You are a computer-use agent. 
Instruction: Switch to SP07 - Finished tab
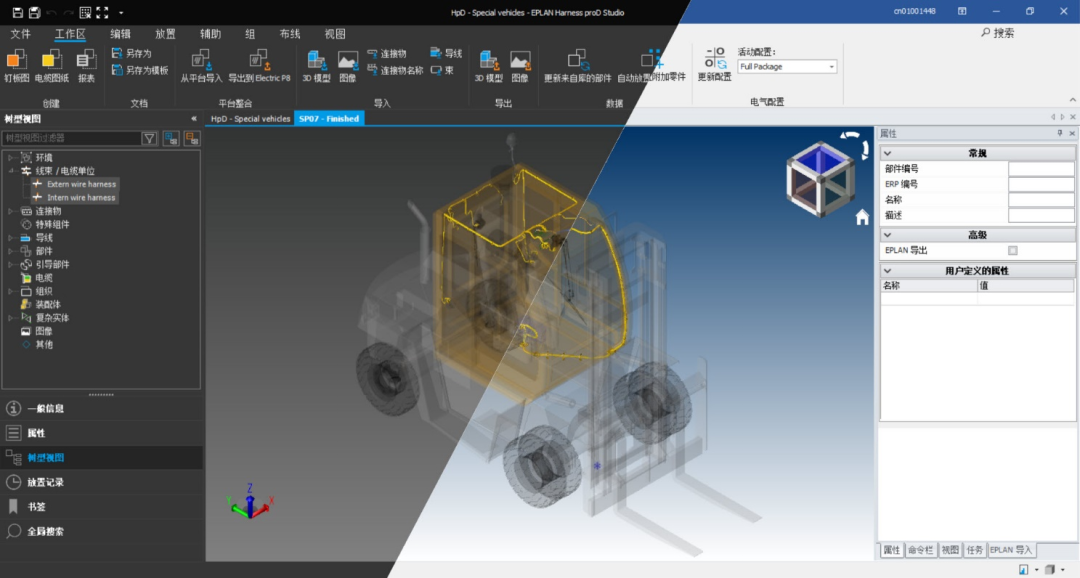329,118
